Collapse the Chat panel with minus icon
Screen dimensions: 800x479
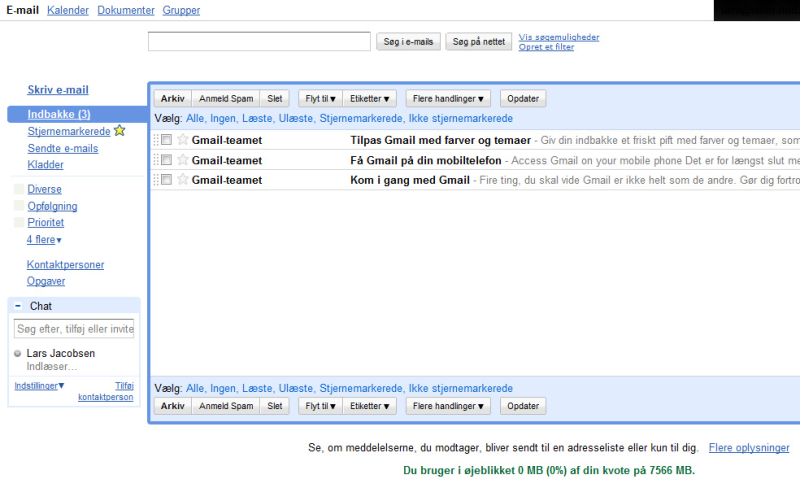18,306
